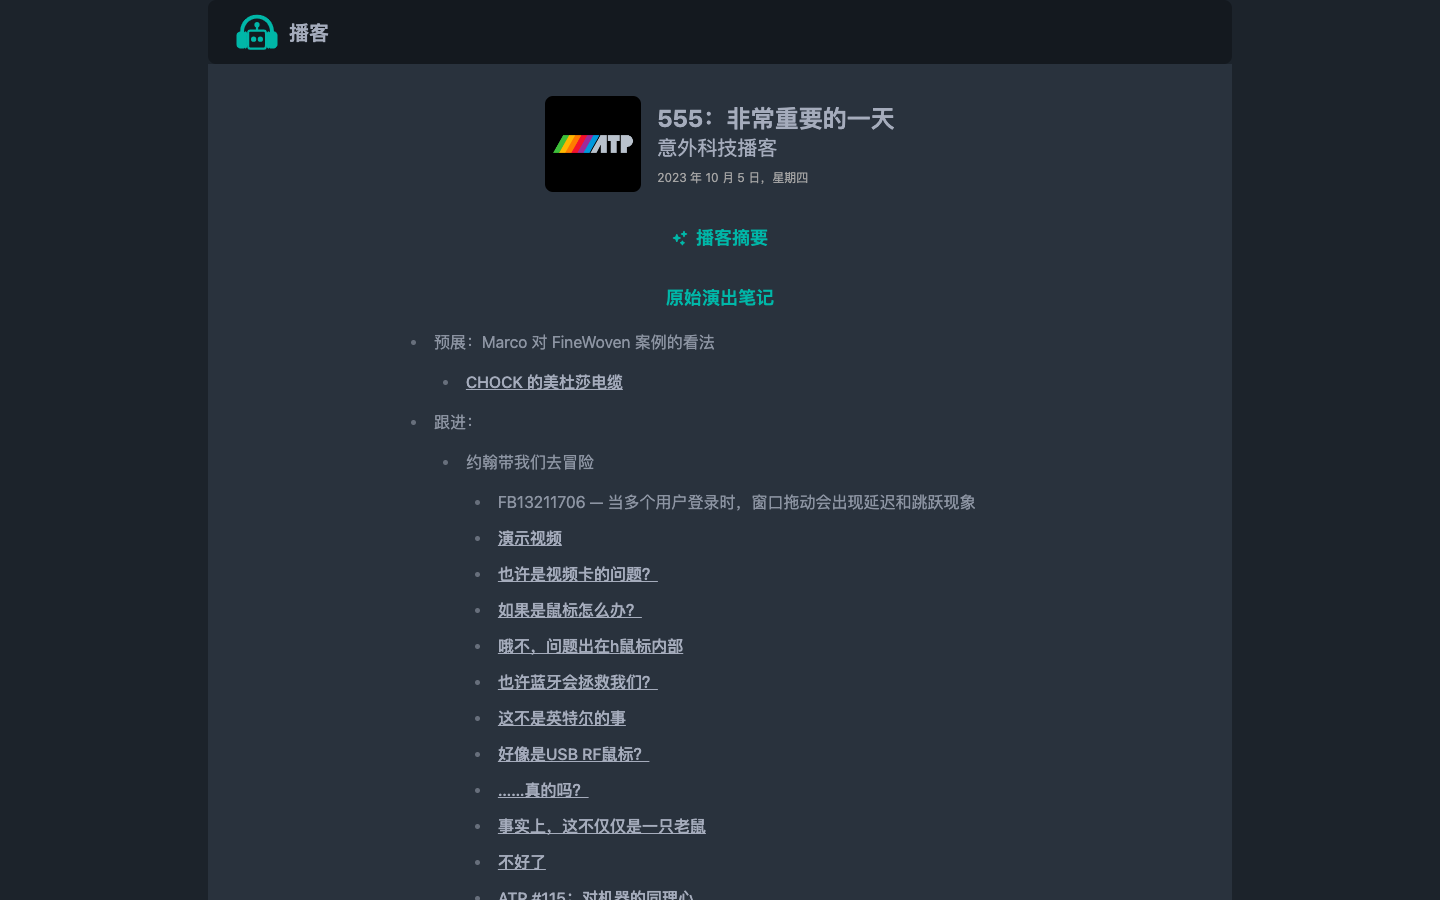Open the 如果是鼠标怎么办？ link
Screen dimensions: 1440x900
tap(569, 610)
